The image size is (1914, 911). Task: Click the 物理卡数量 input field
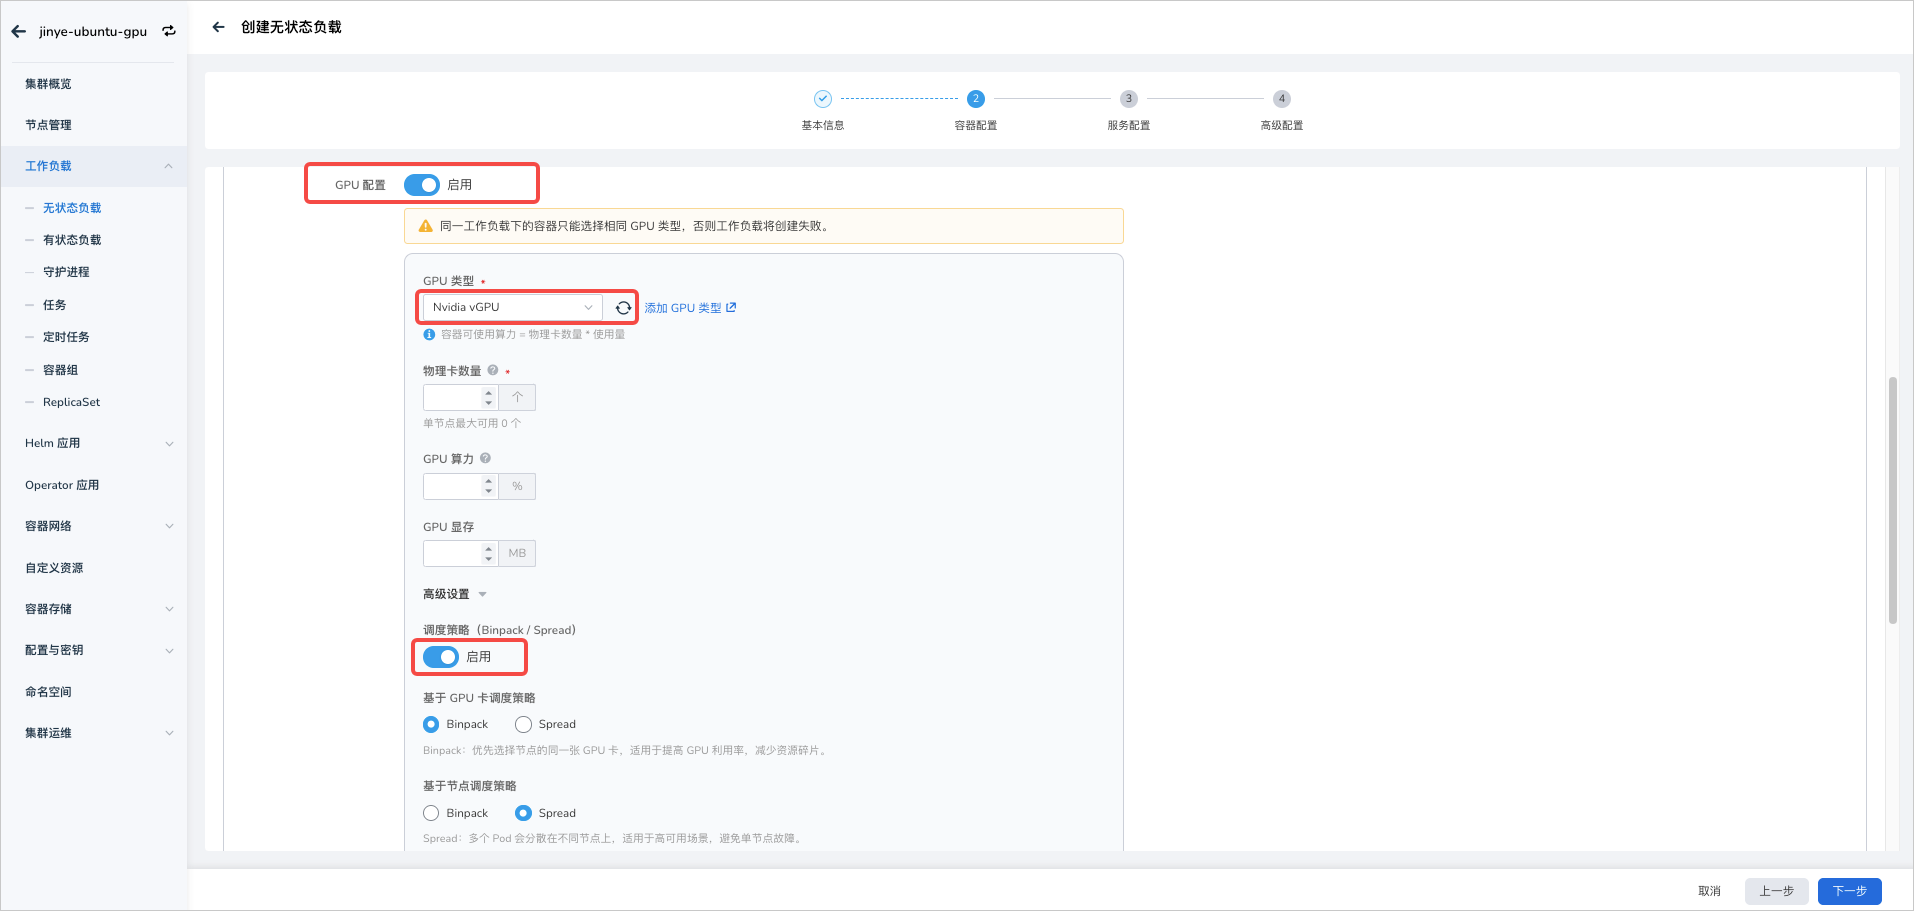coord(452,398)
